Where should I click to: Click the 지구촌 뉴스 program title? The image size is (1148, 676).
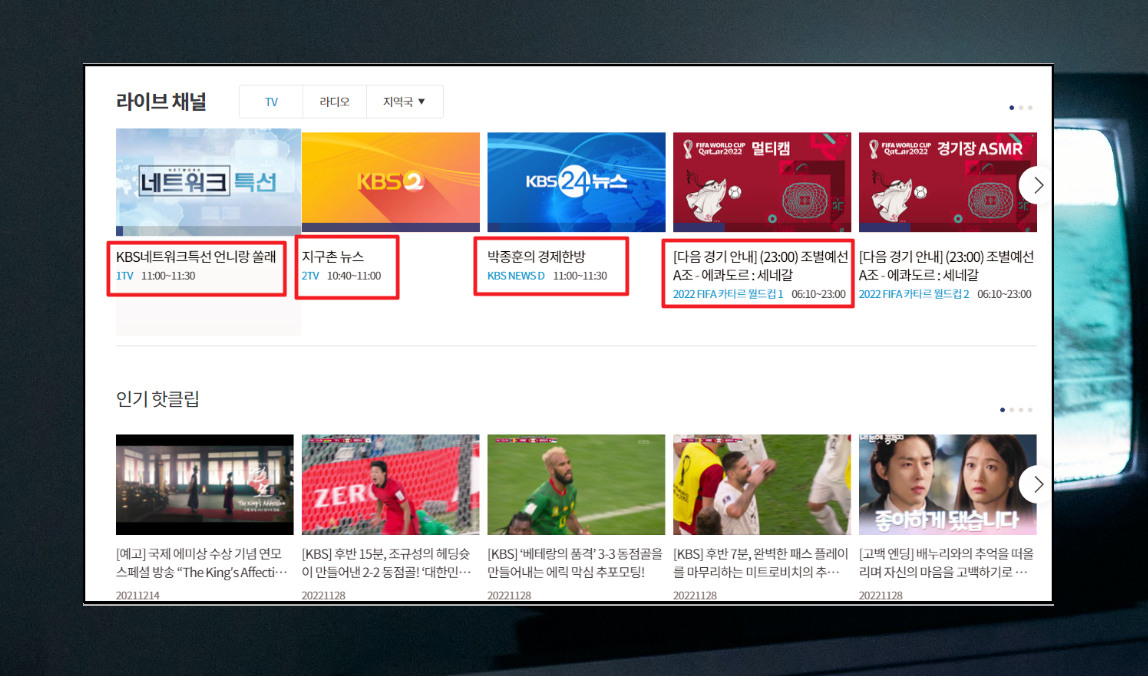tap(332, 256)
